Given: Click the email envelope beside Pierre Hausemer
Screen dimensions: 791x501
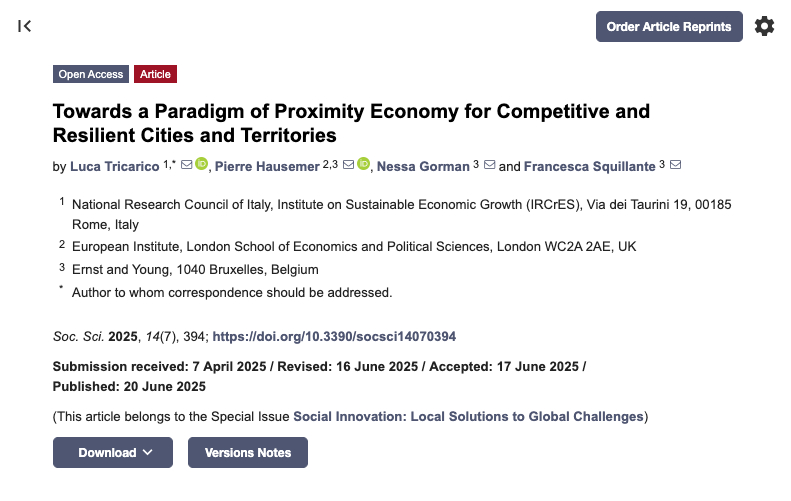Looking at the screenshot, I should [348, 165].
